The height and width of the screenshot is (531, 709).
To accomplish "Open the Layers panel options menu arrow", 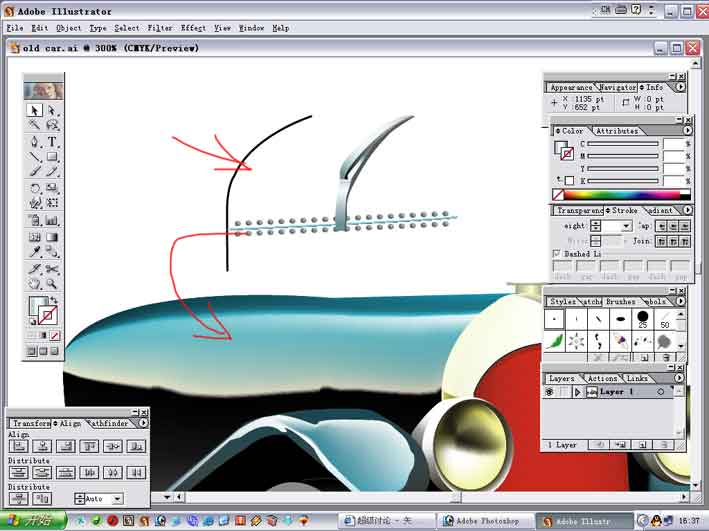I will 679,378.
